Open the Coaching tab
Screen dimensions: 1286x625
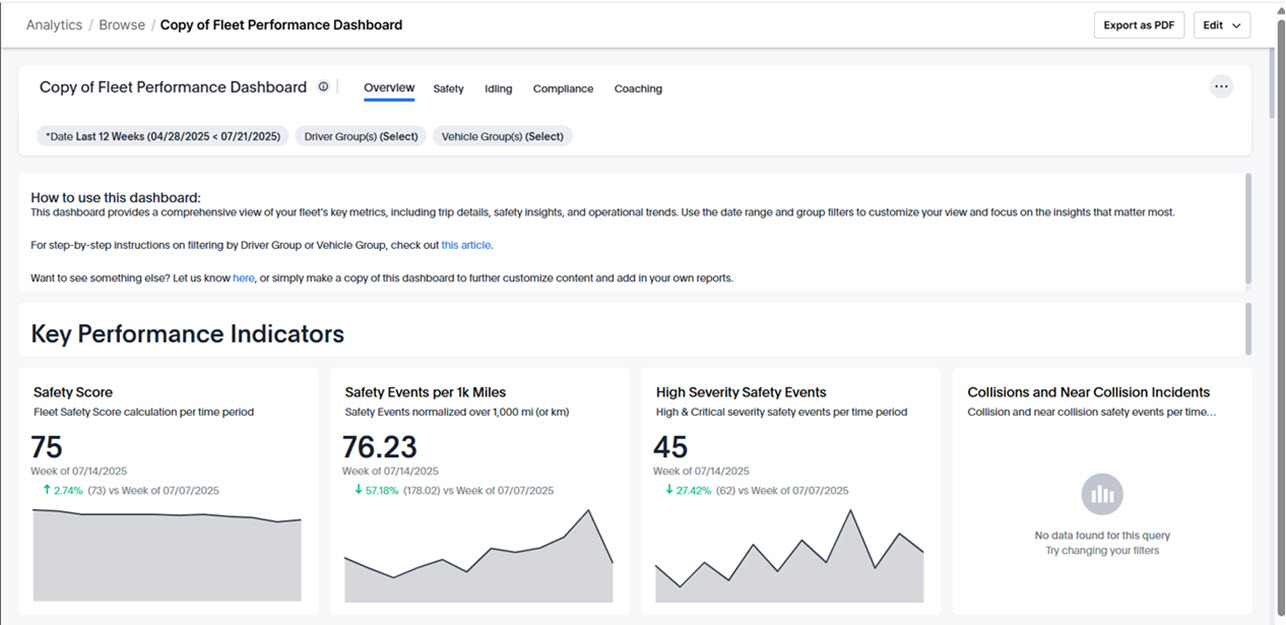coord(638,89)
